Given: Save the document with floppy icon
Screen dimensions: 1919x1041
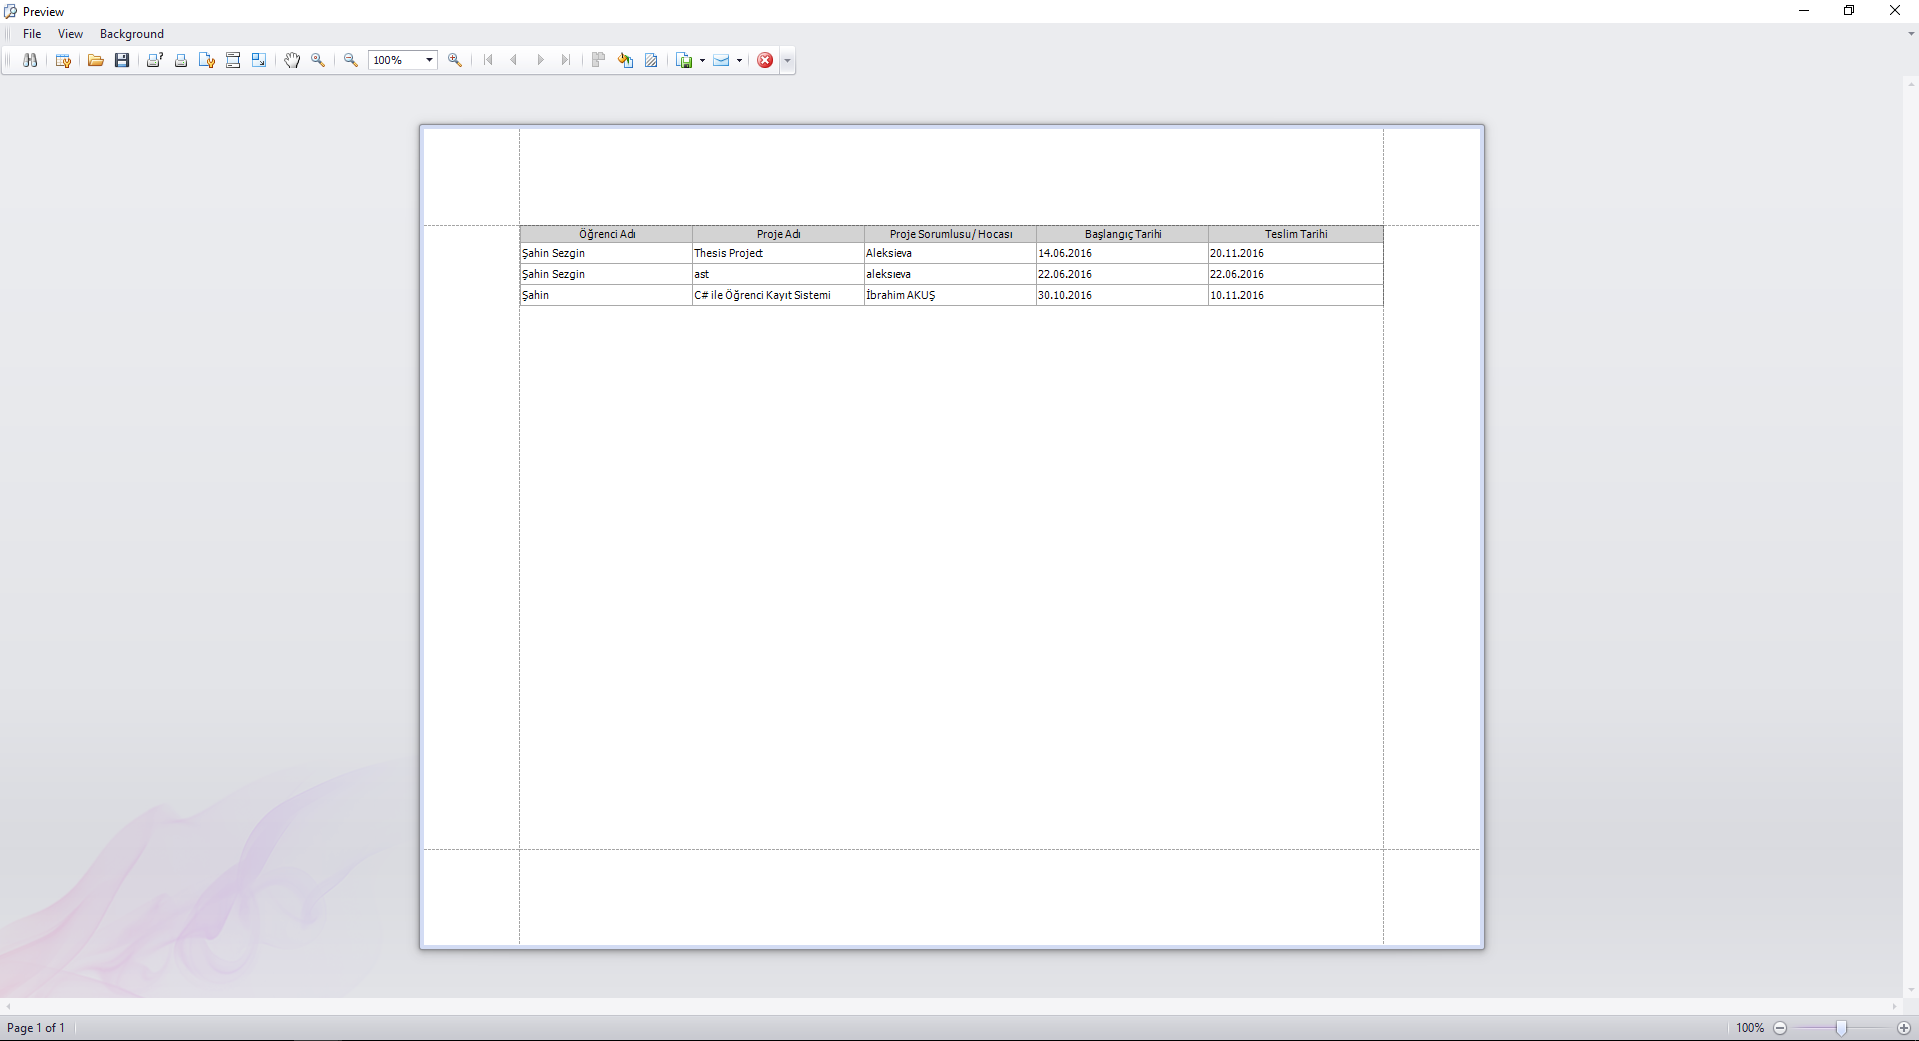Looking at the screenshot, I should click(x=122, y=60).
